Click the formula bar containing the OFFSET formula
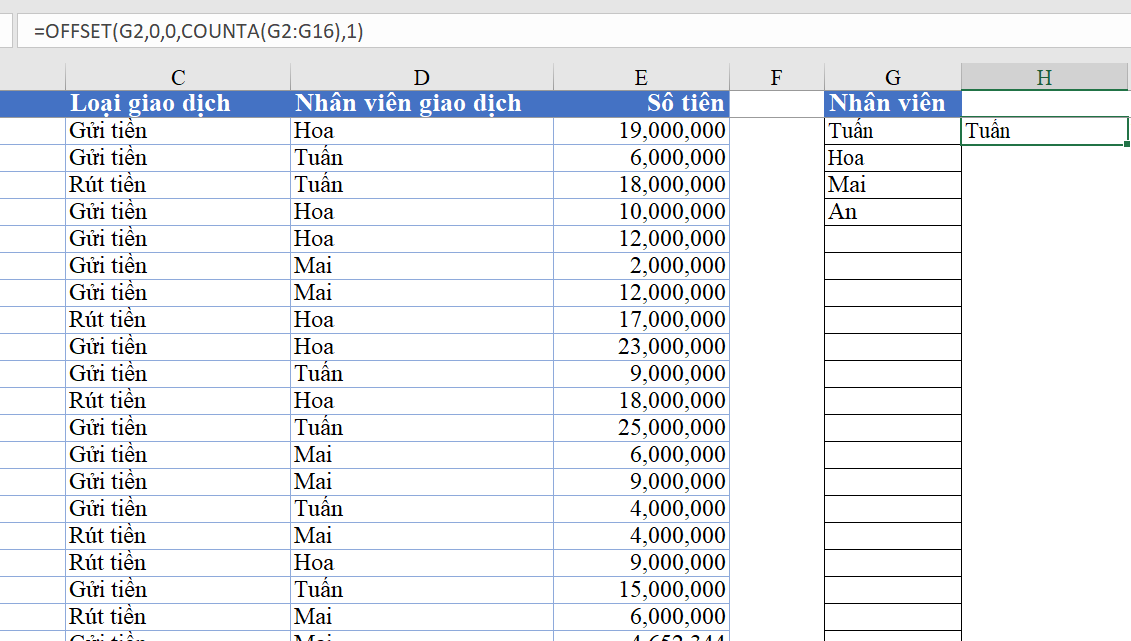Viewport: 1131px width, 641px height. (x=573, y=31)
